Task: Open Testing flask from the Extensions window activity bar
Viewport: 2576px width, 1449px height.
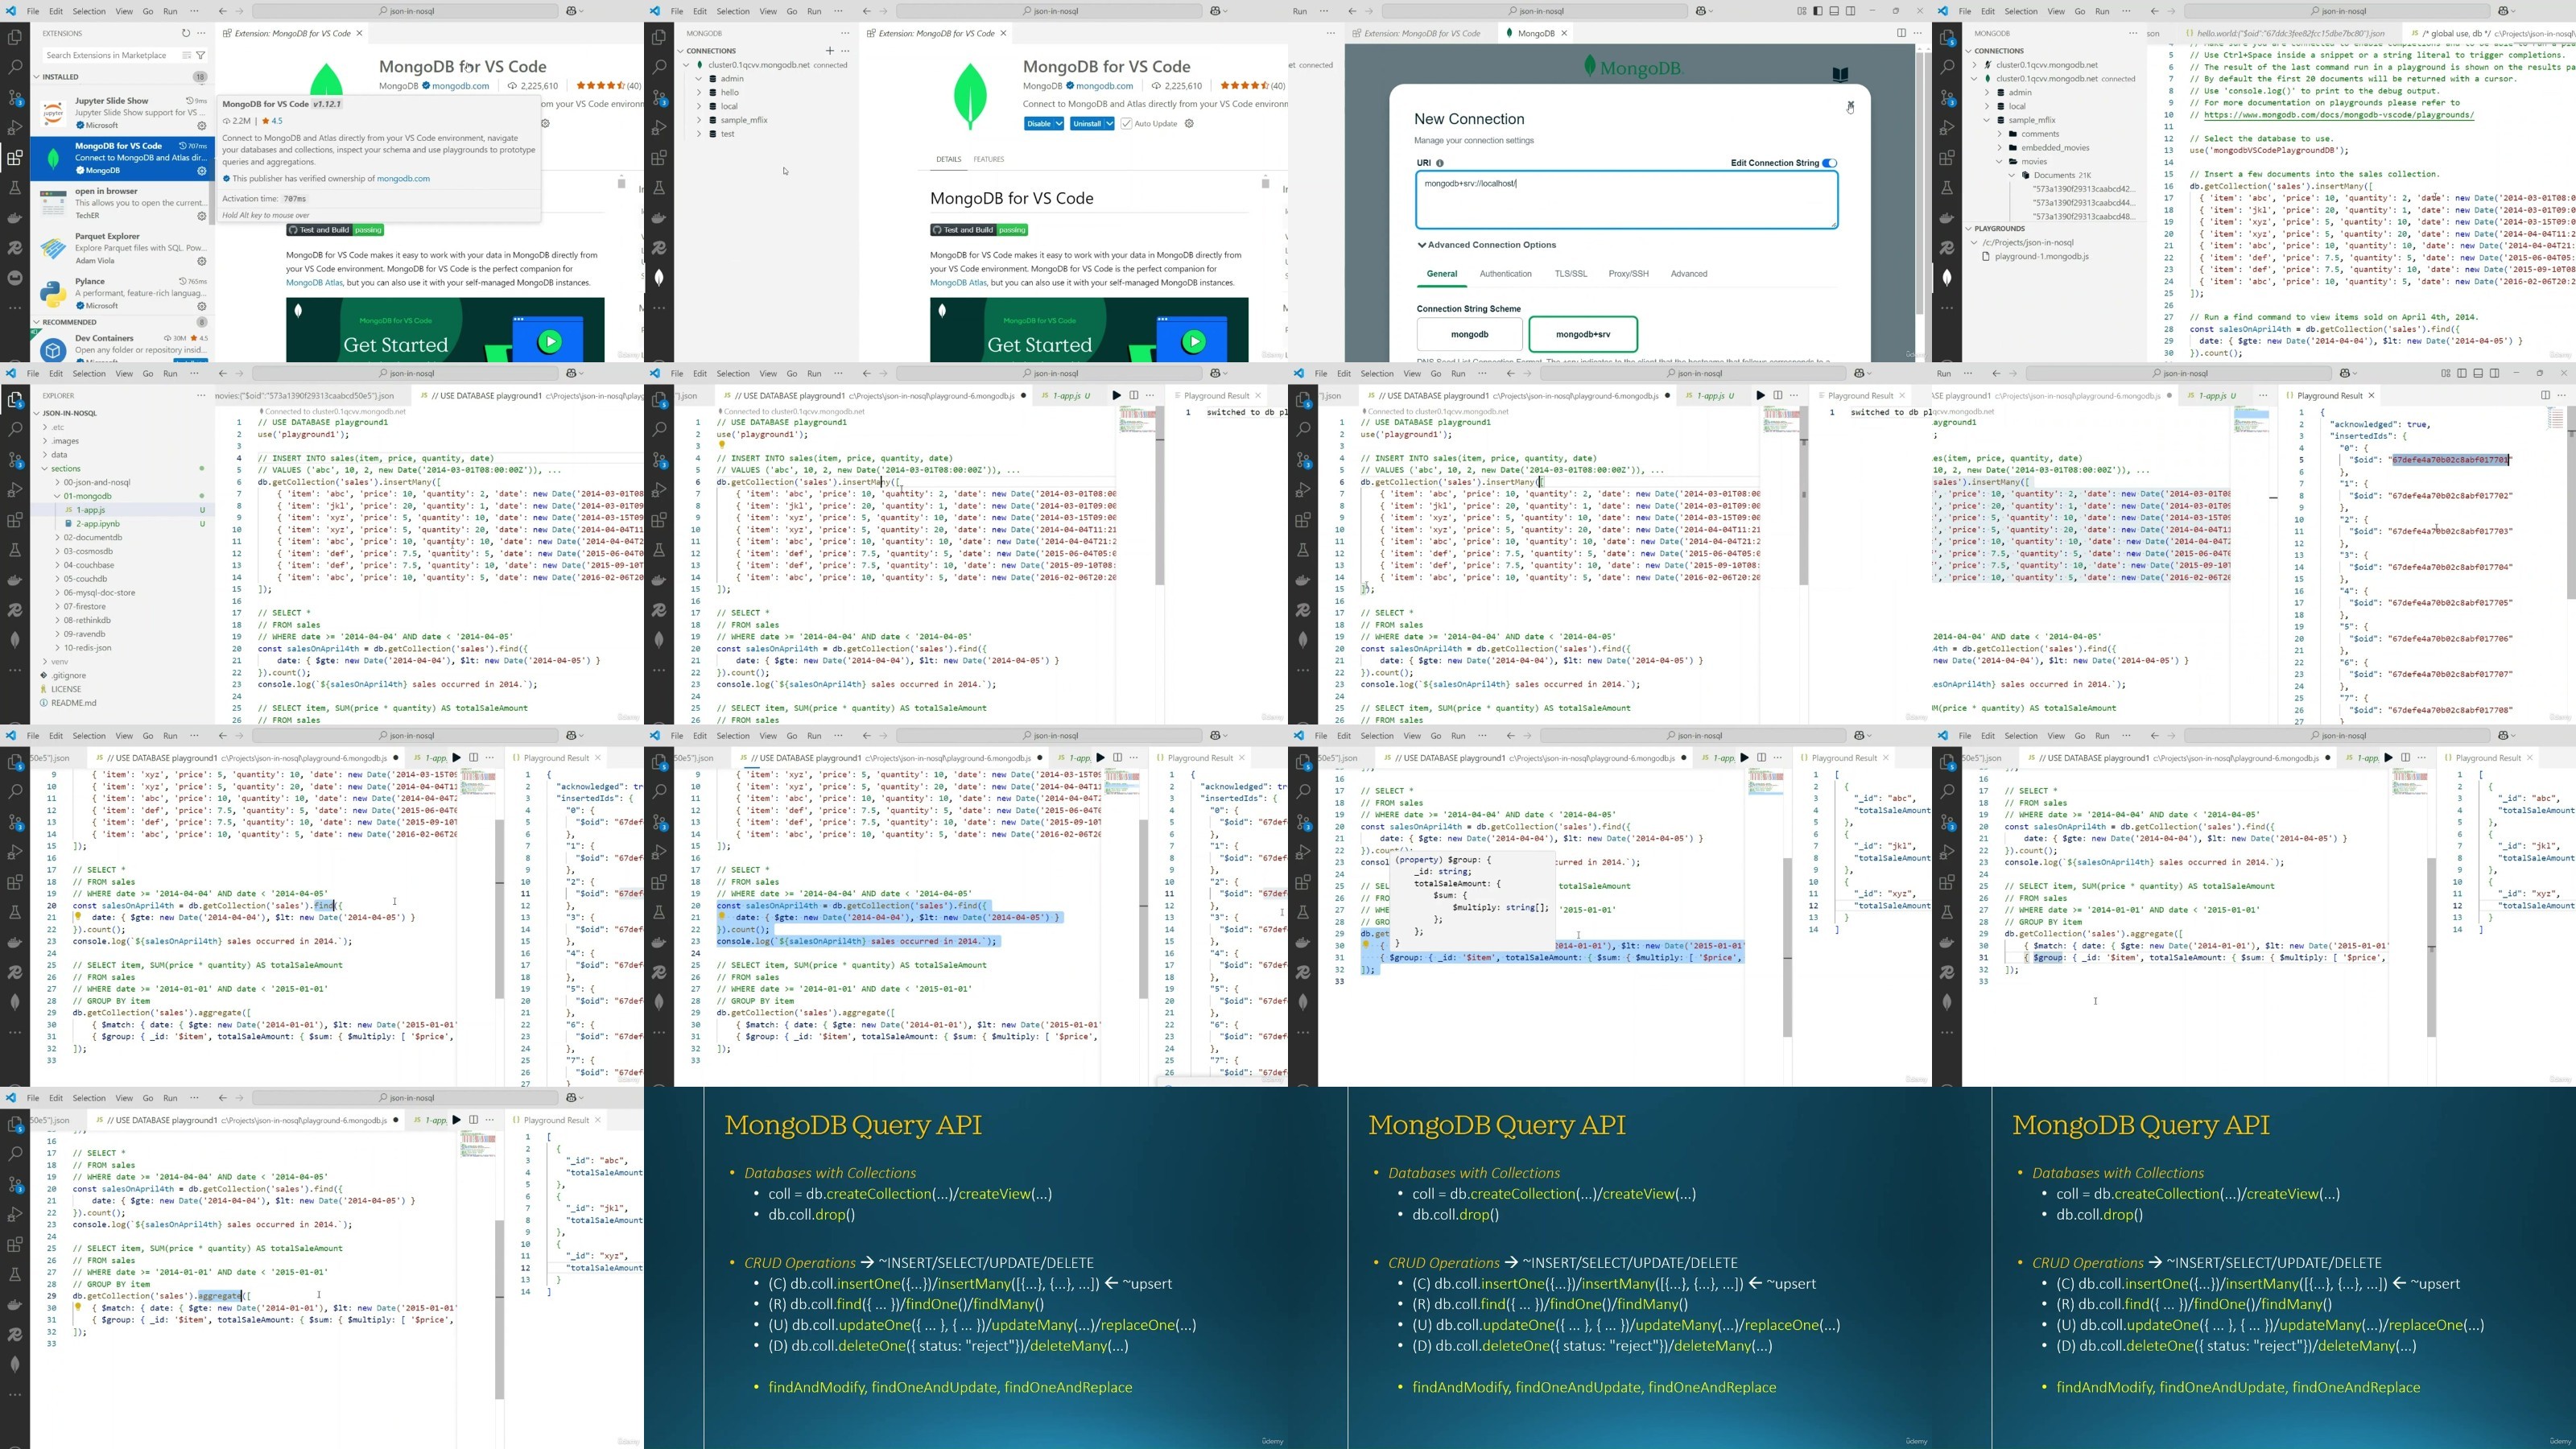Action: [15, 187]
